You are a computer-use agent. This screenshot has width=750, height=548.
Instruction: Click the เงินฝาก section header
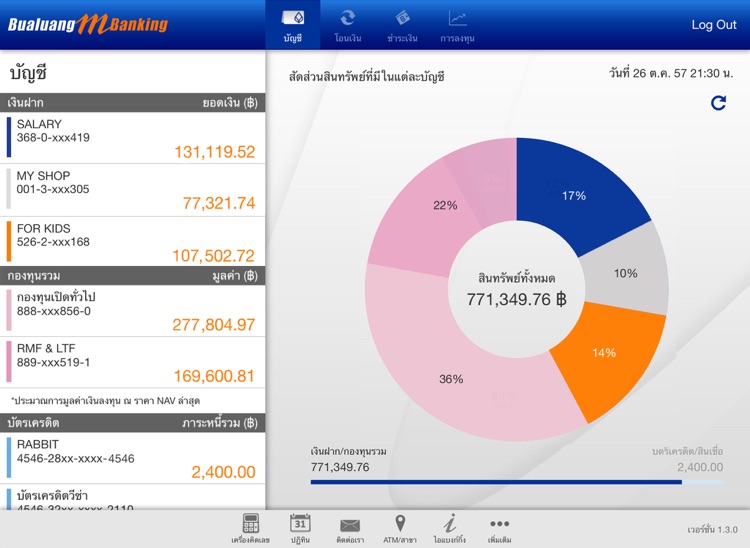pos(132,102)
